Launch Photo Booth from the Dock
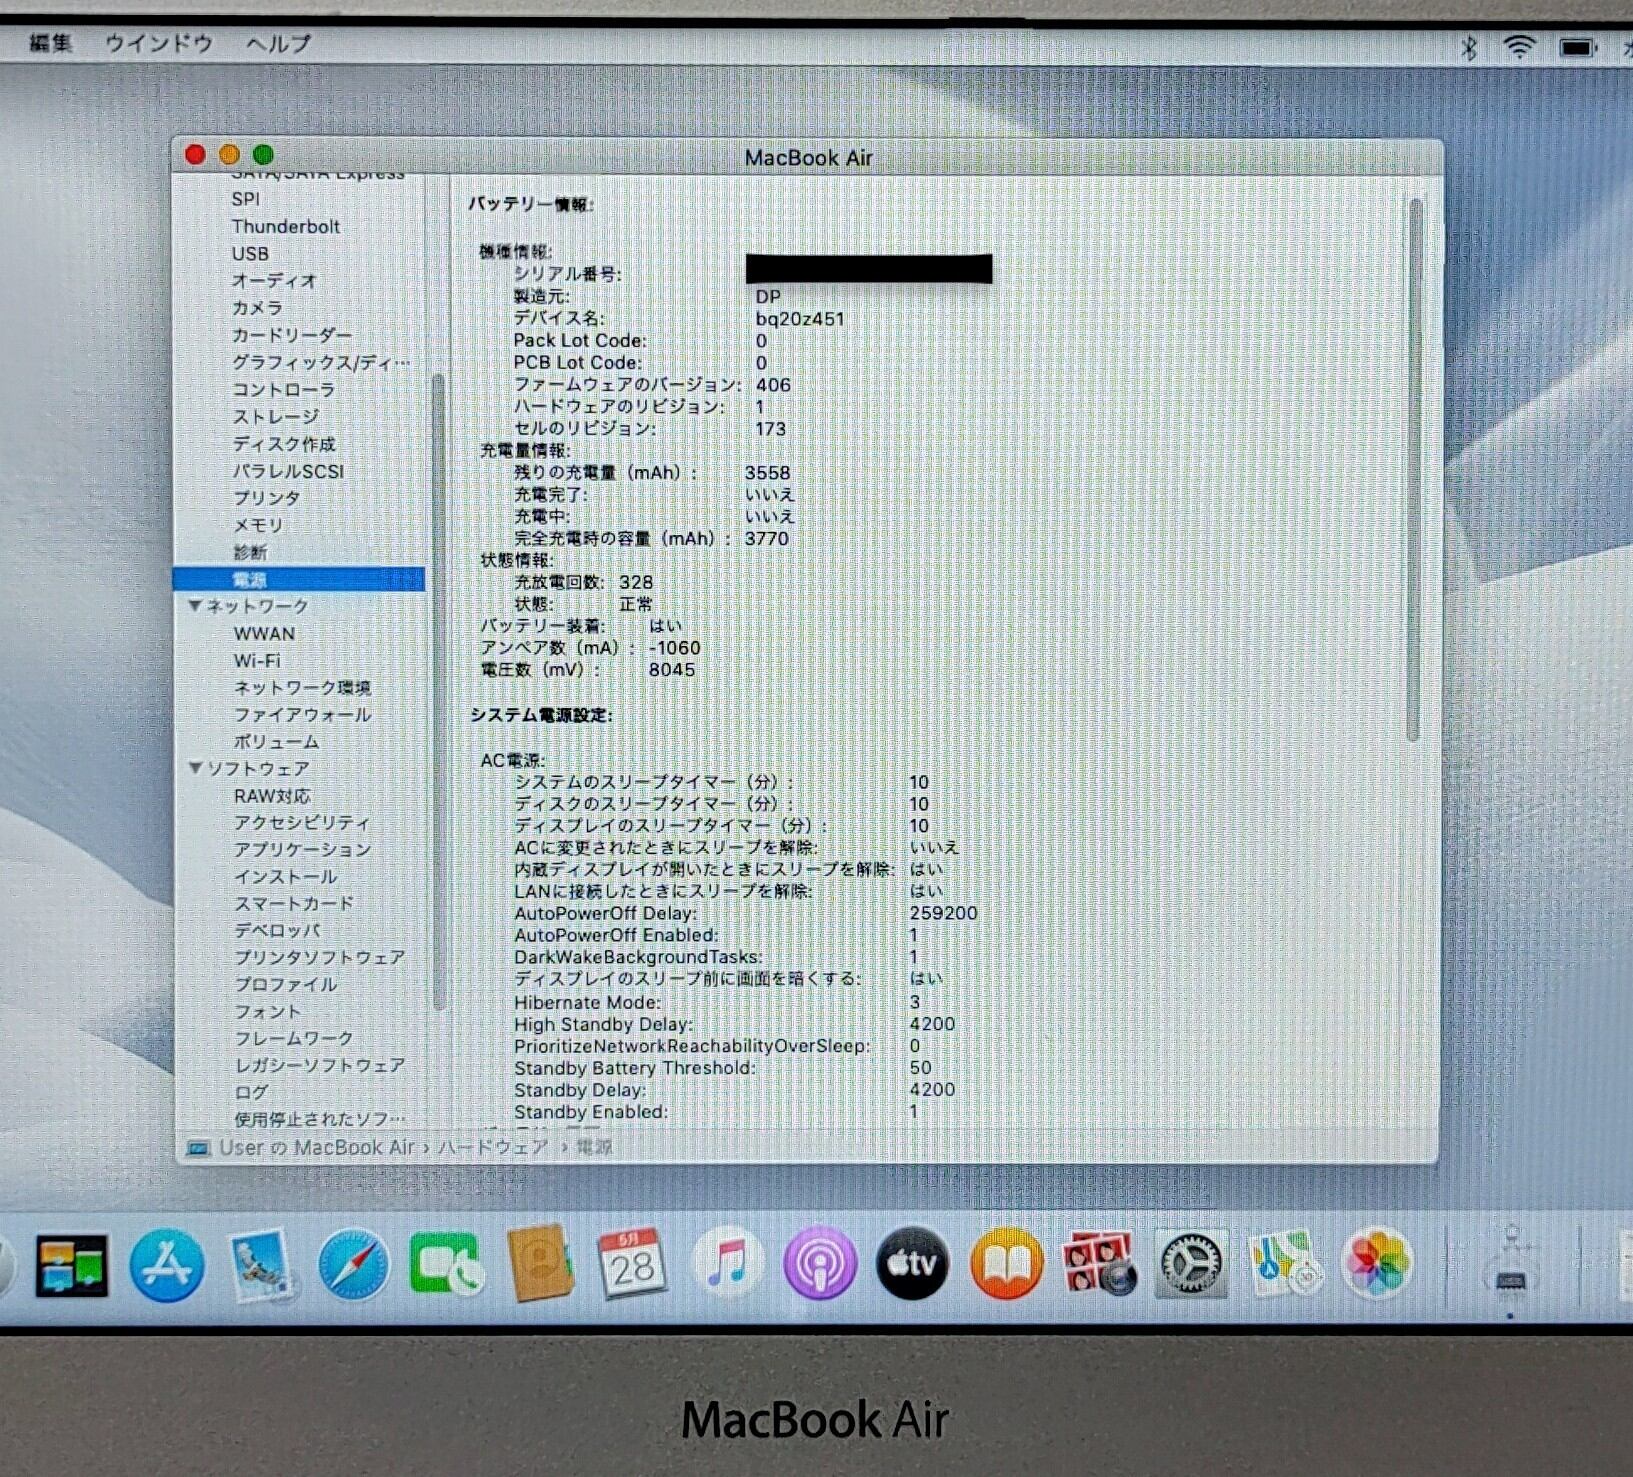The image size is (1633, 1477). (x=1099, y=1264)
